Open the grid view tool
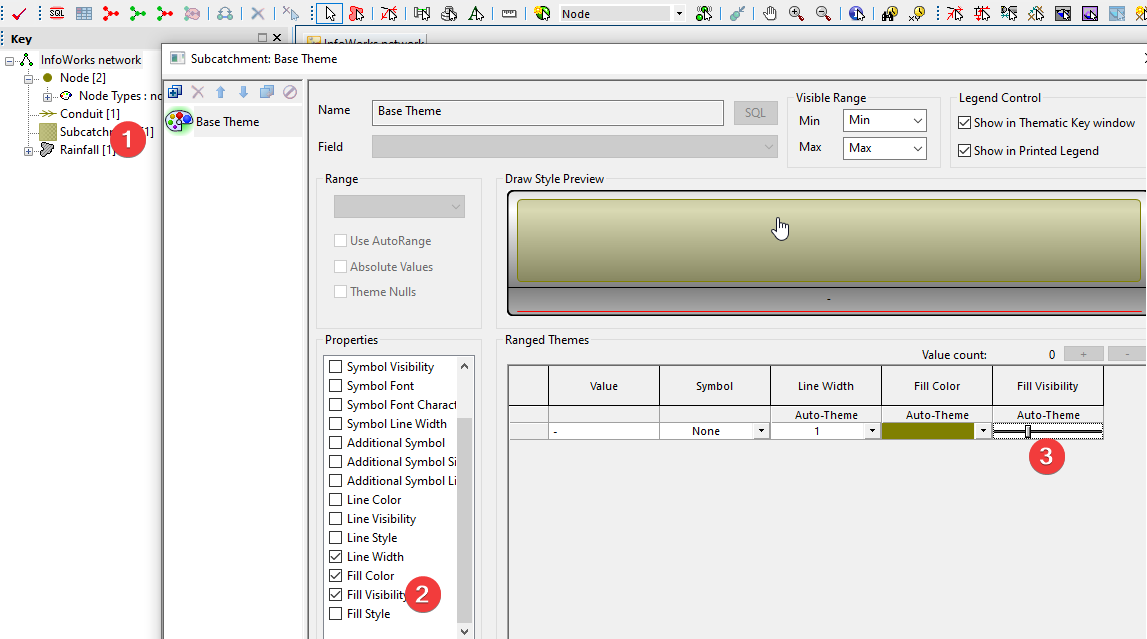1147x639 pixels. [x=85, y=13]
